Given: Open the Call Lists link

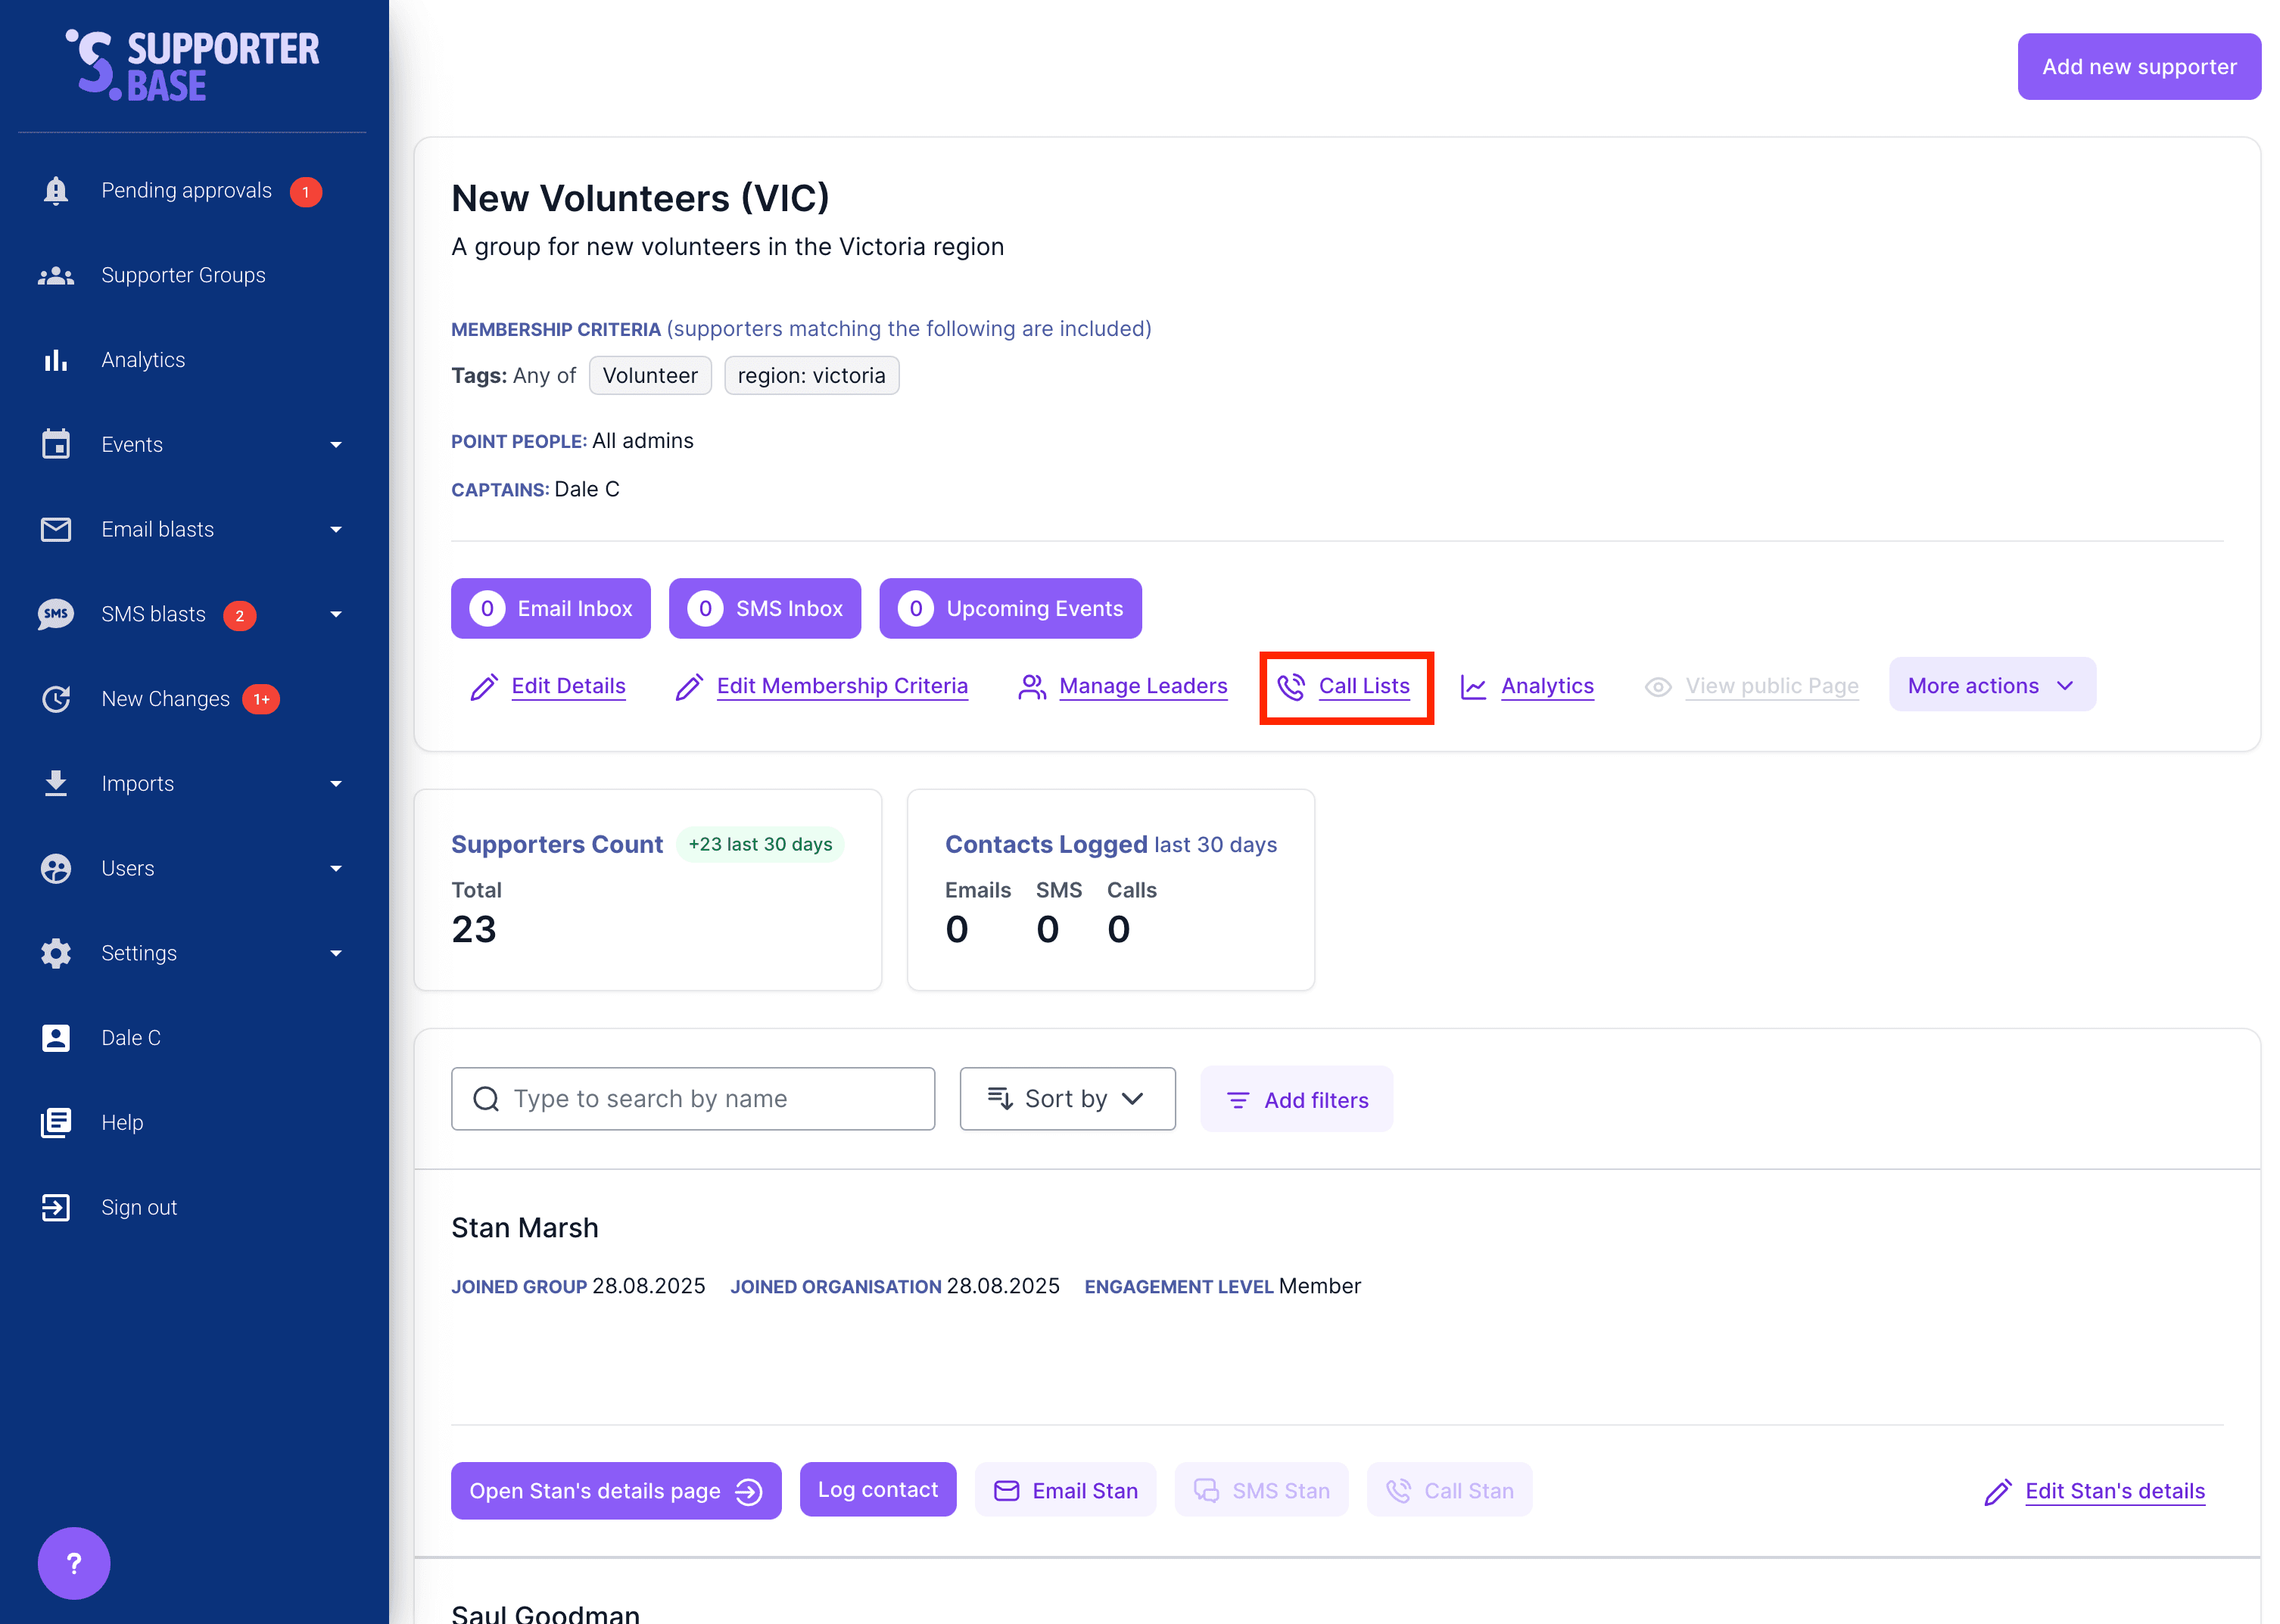Looking at the screenshot, I should pos(1363,686).
